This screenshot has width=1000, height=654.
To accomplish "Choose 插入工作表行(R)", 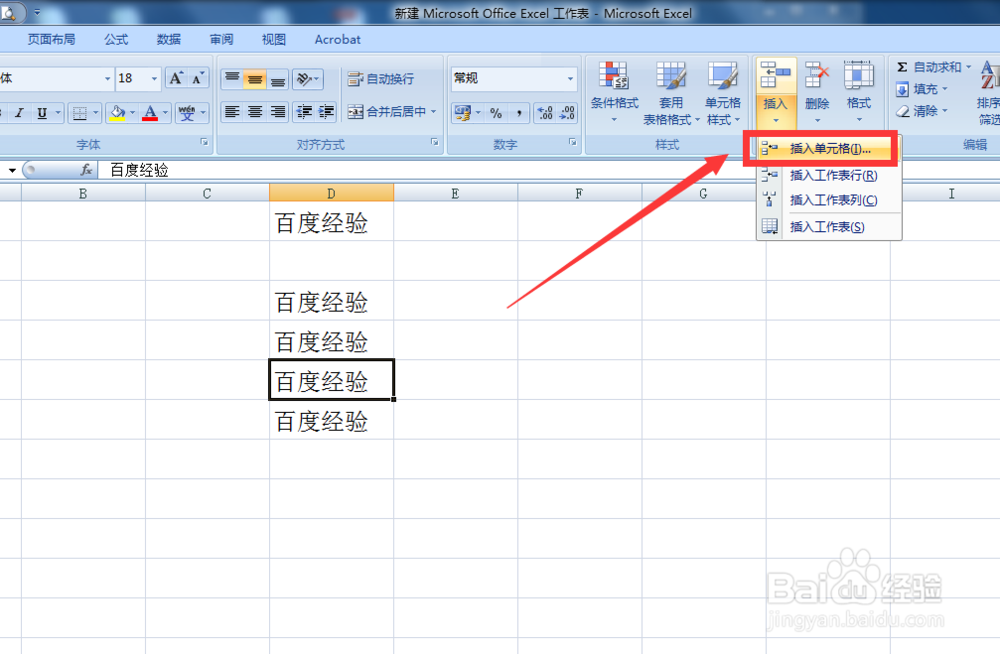I will tap(829, 175).
